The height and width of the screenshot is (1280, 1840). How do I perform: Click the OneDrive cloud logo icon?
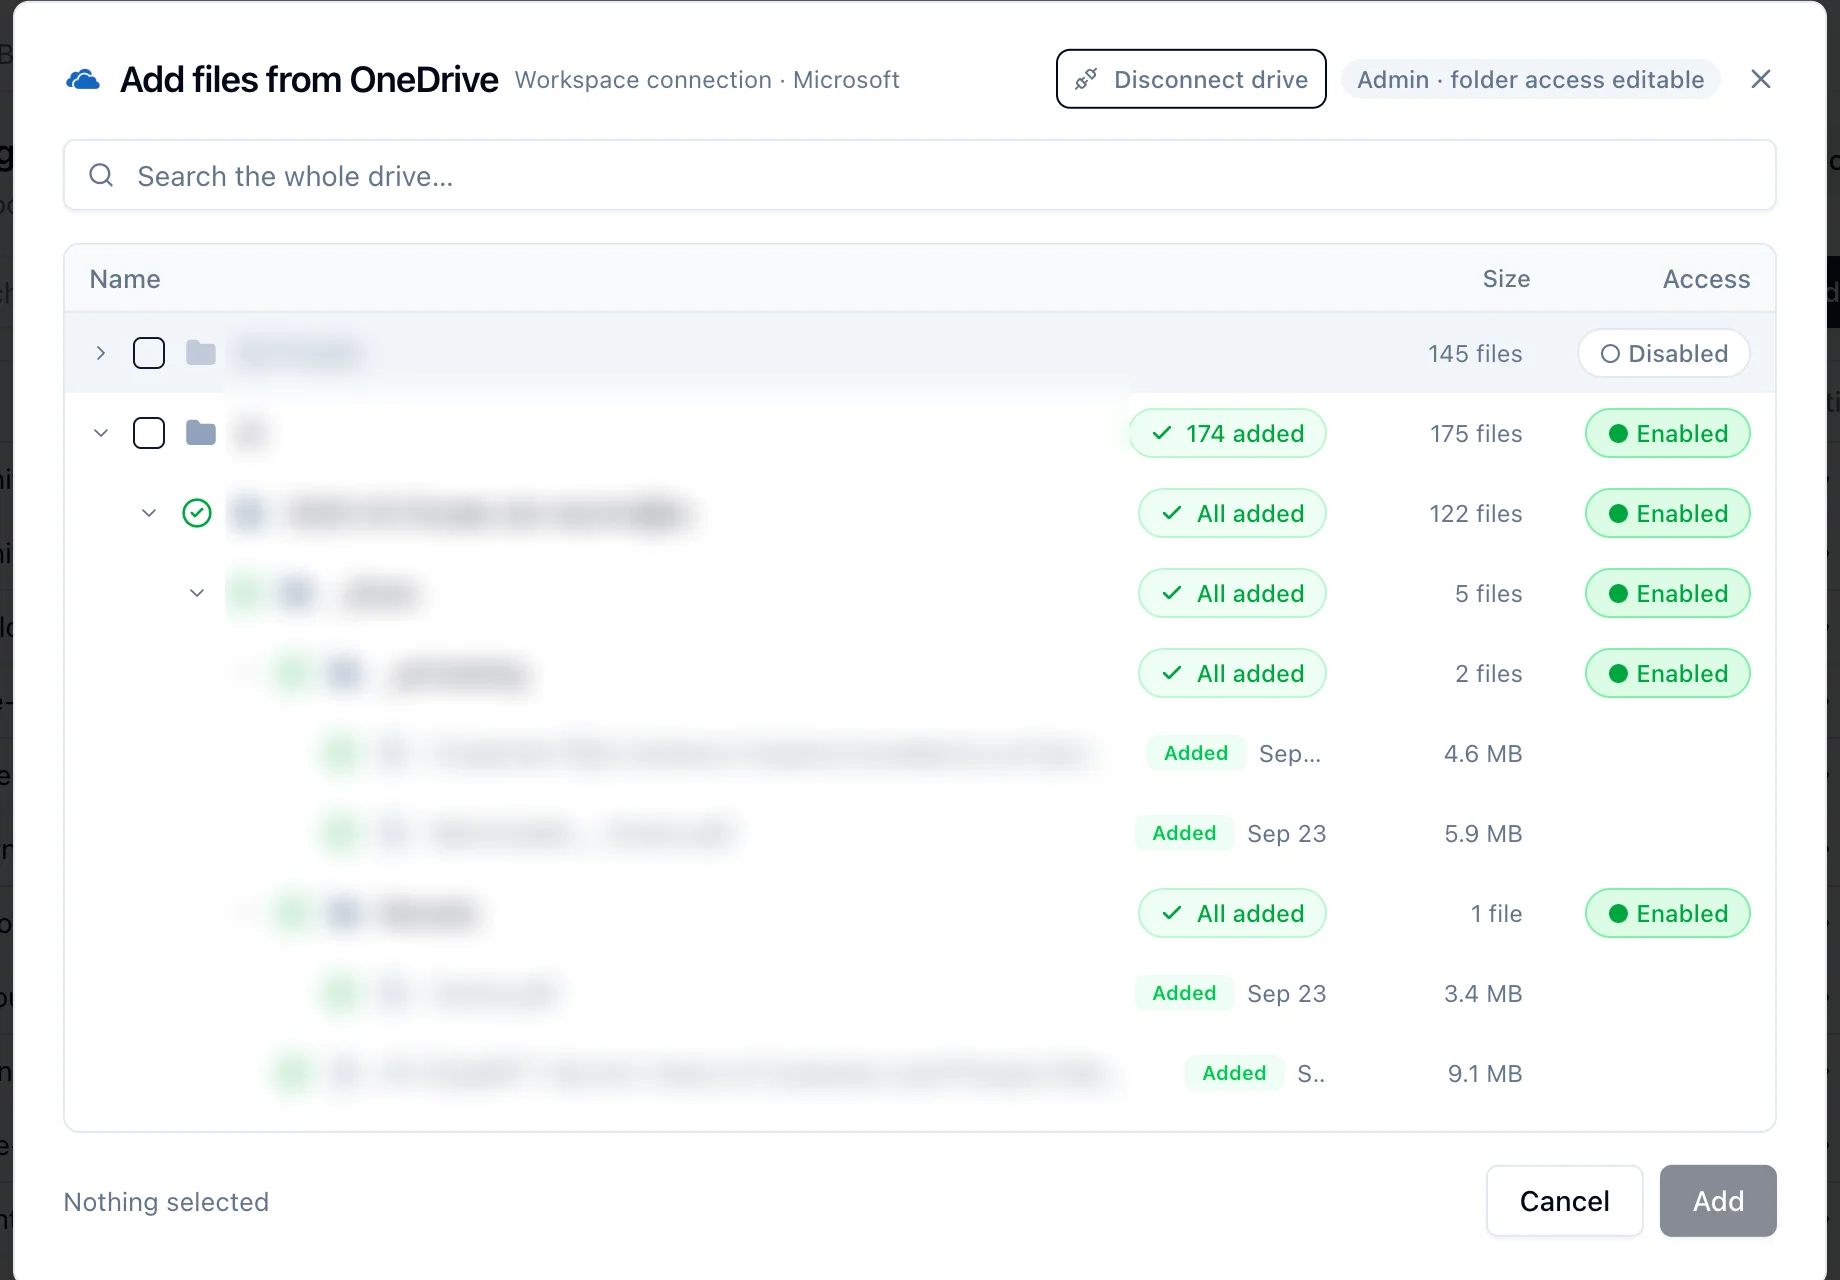point(83,79)
